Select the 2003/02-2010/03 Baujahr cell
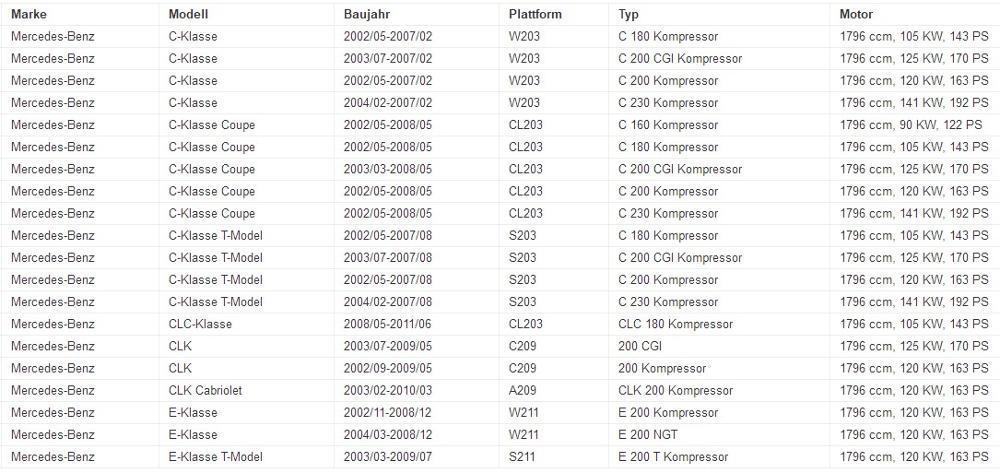The width and height of the screenshot is (1000, 473). point(388,390)
